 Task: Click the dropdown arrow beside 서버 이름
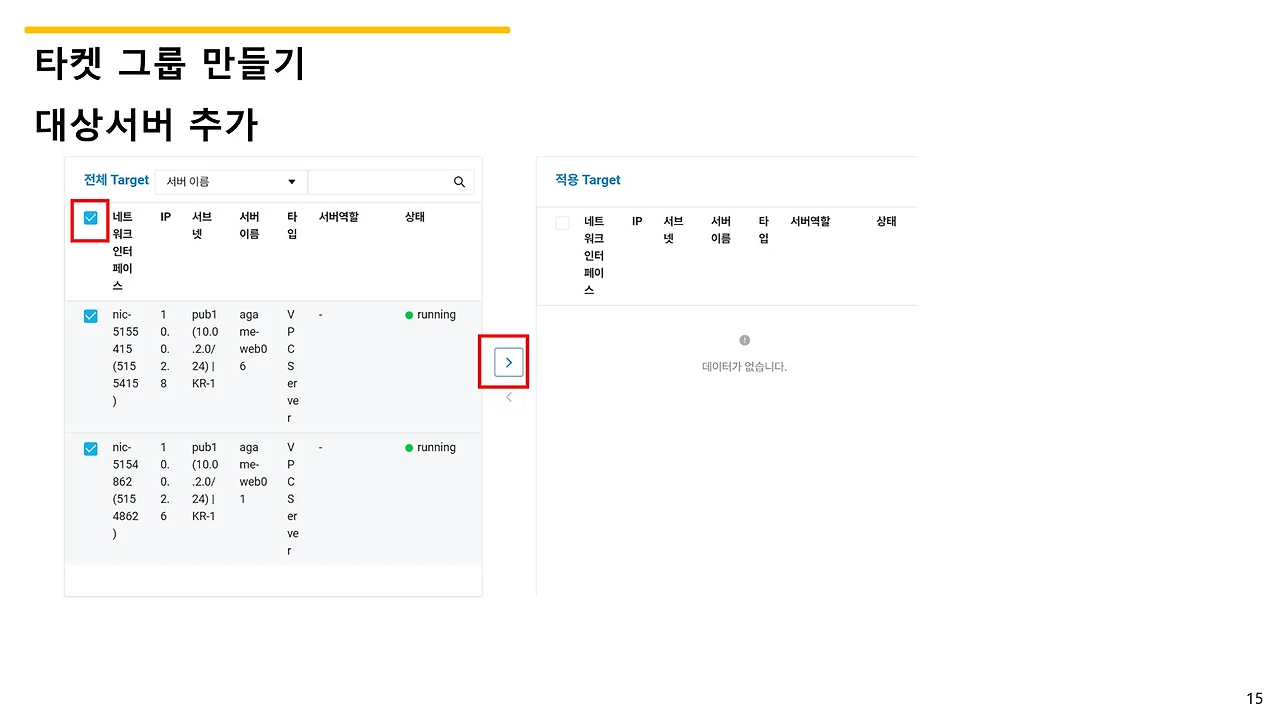(293, 181)
